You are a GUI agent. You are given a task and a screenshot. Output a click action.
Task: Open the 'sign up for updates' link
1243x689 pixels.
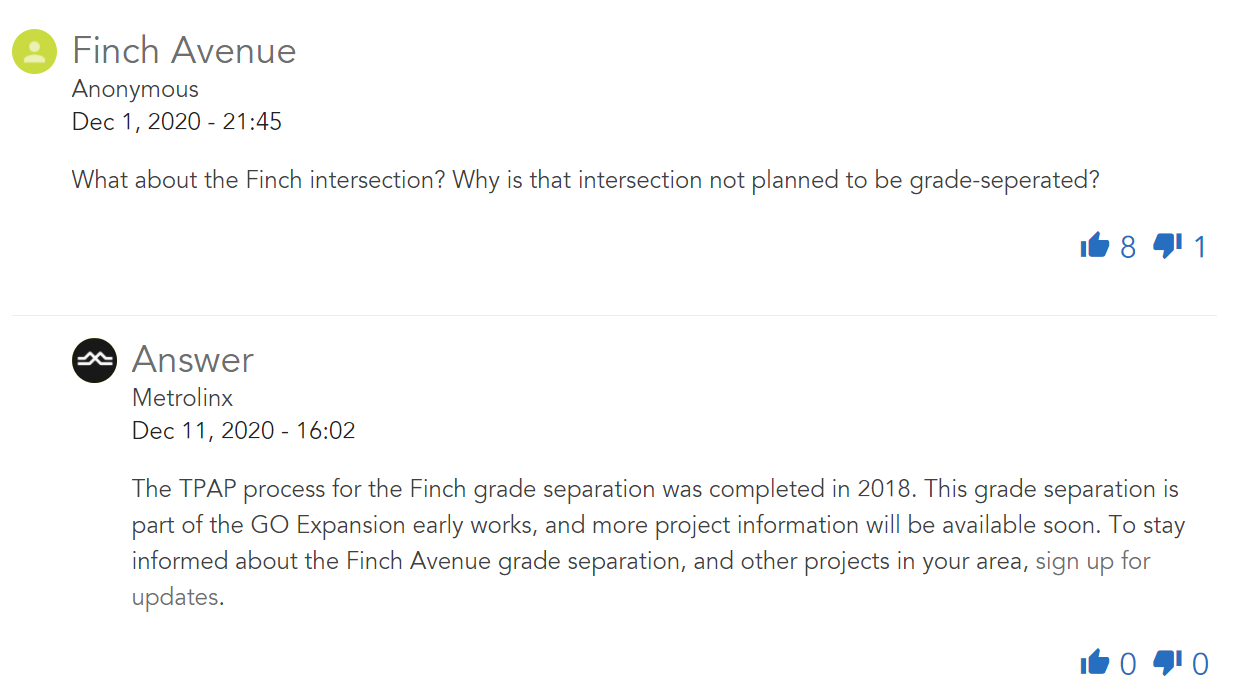(1092, 561)
